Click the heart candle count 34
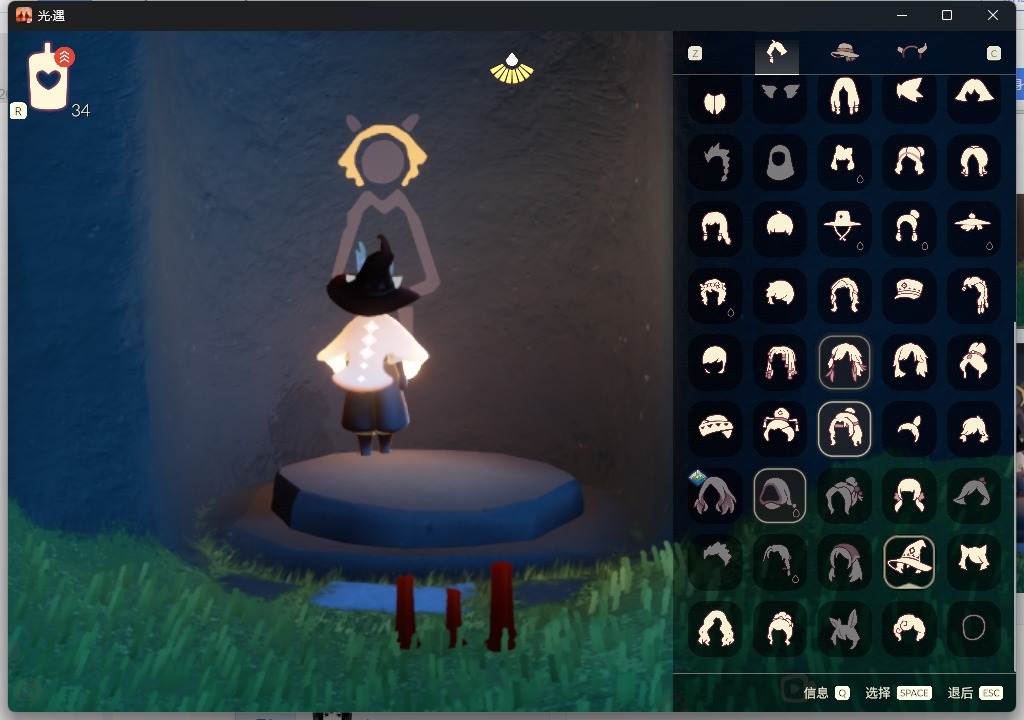The width and height of the screenshot is (1024, 720). pos(80,110)
